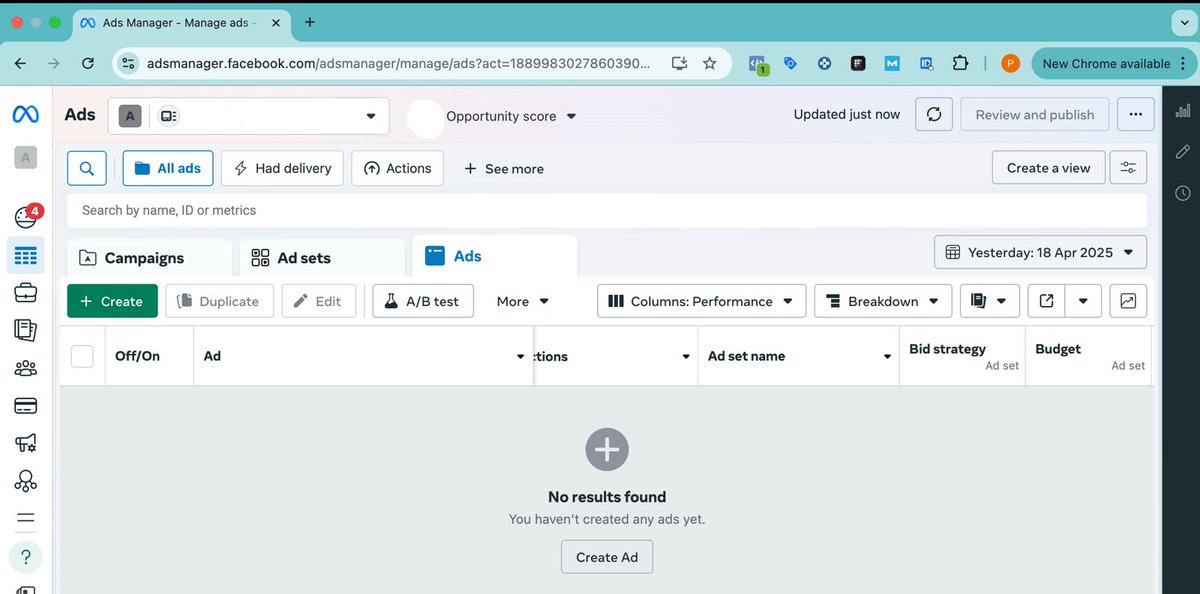Go back with browser back arrow

(x=20, y=63)
